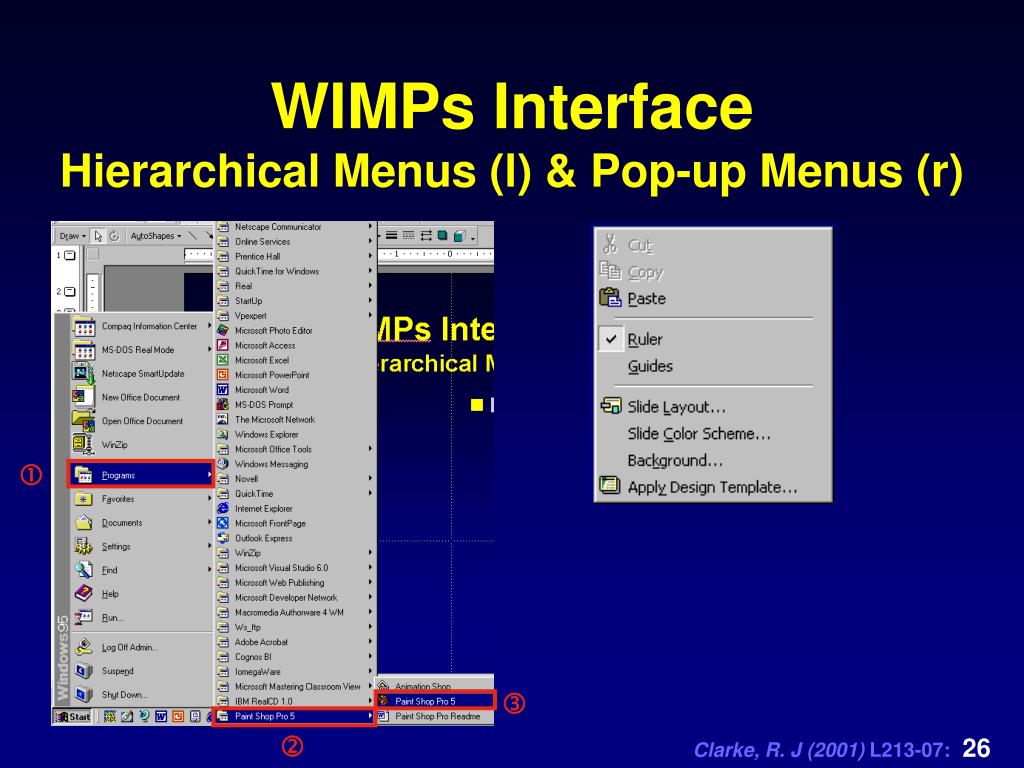Expand the Online Services group
The height and width of the screenshot is (768, 1024).
[295, 242]
